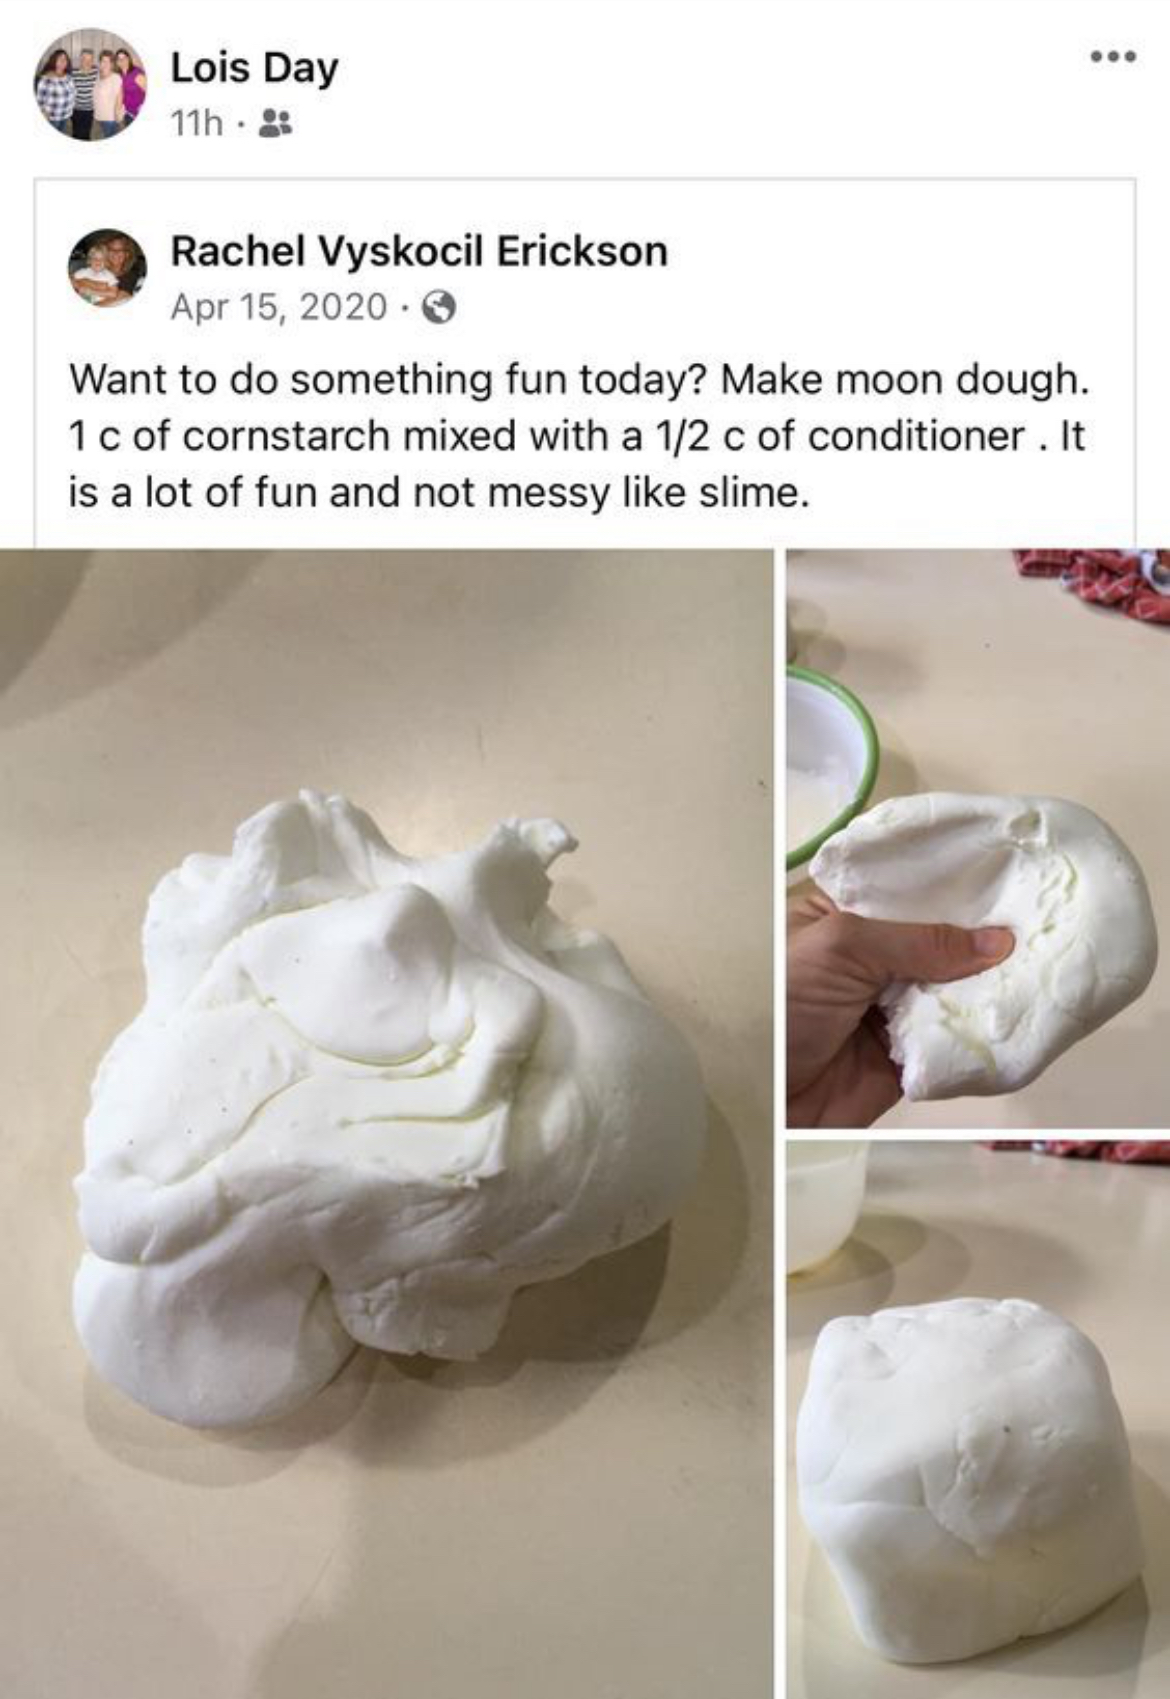Screen dimensions: 1170x1699
Task: Open Rachel Vyskocil Erickson's profile name link
Action: 419,251
